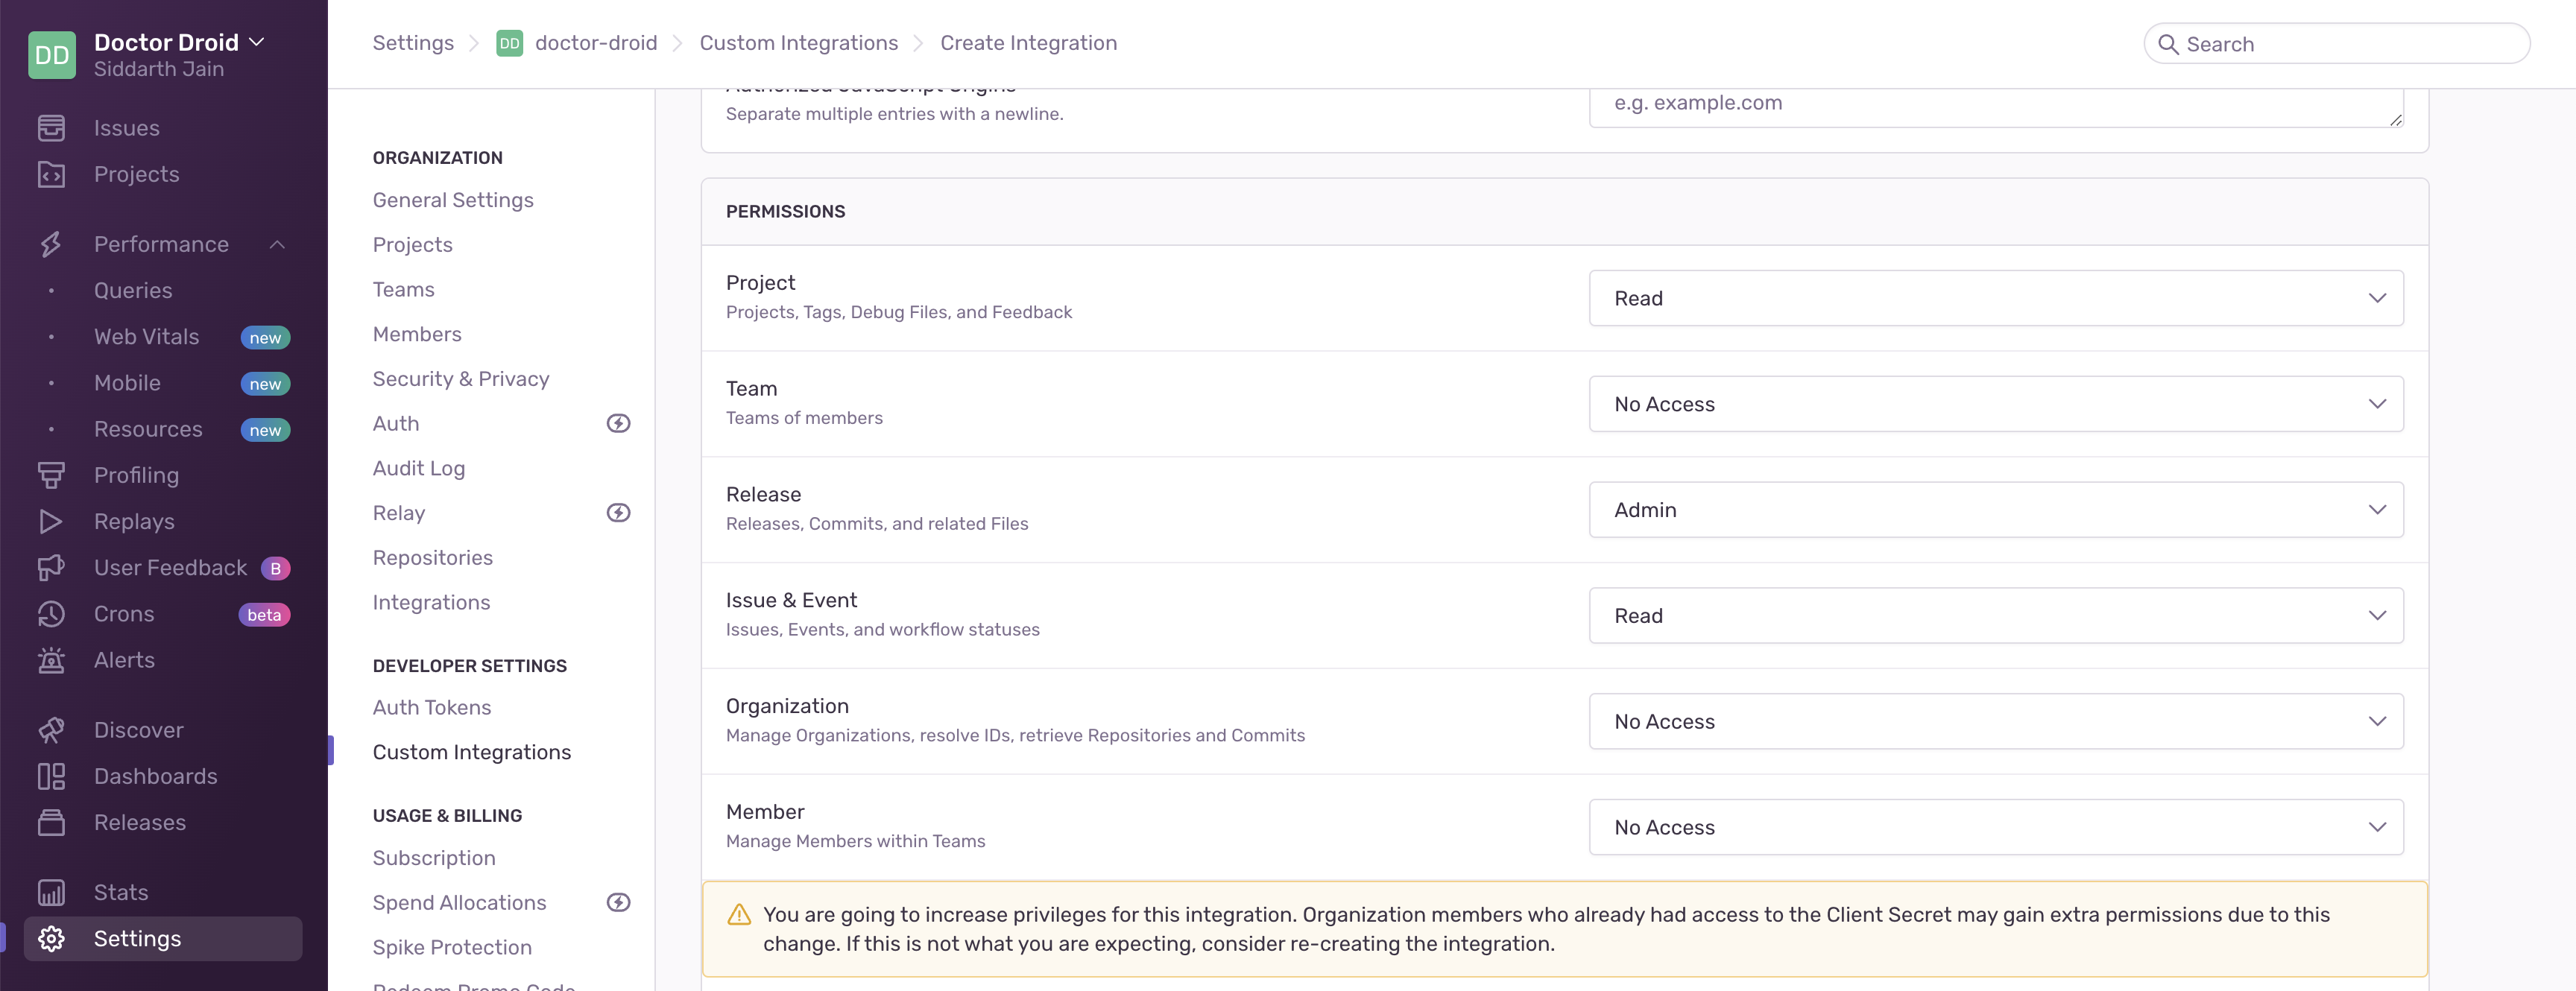Collapse the Performance section chevron

point(277,245)
